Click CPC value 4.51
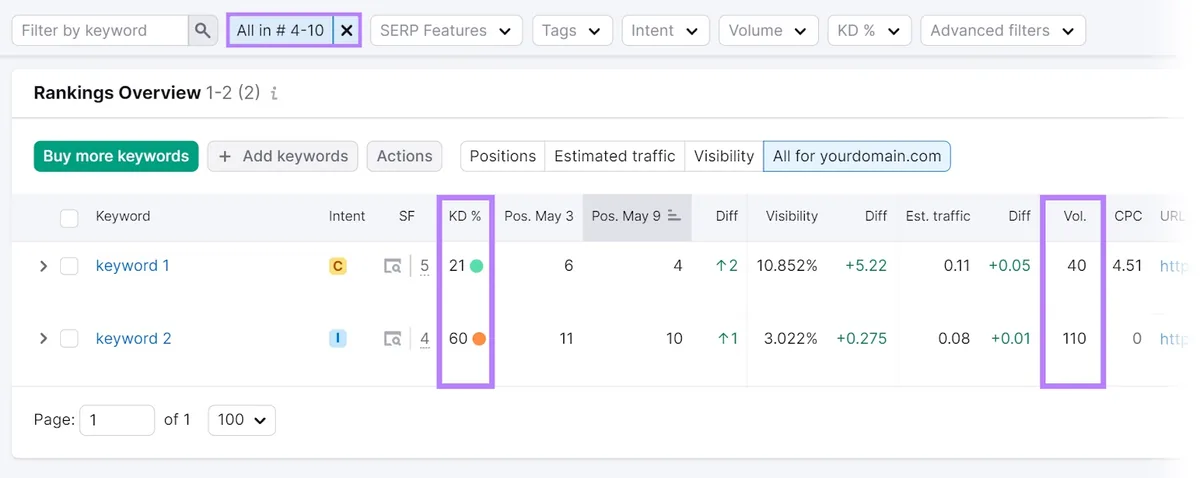1200x478 pixels. click(1127, 266)
